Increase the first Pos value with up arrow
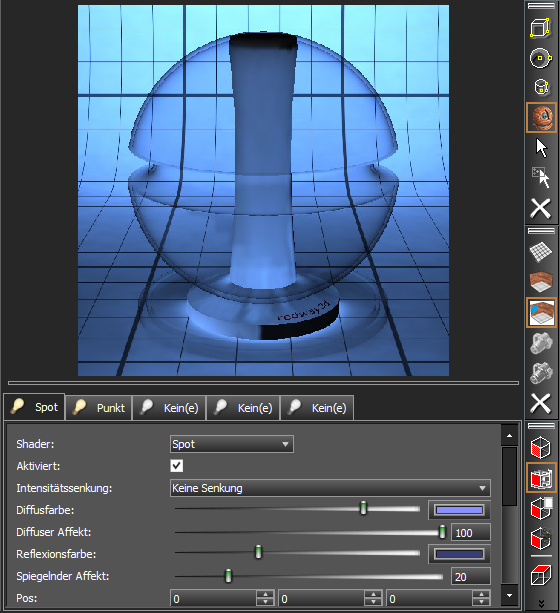560x613 pixels. click(x=266, y=594)
